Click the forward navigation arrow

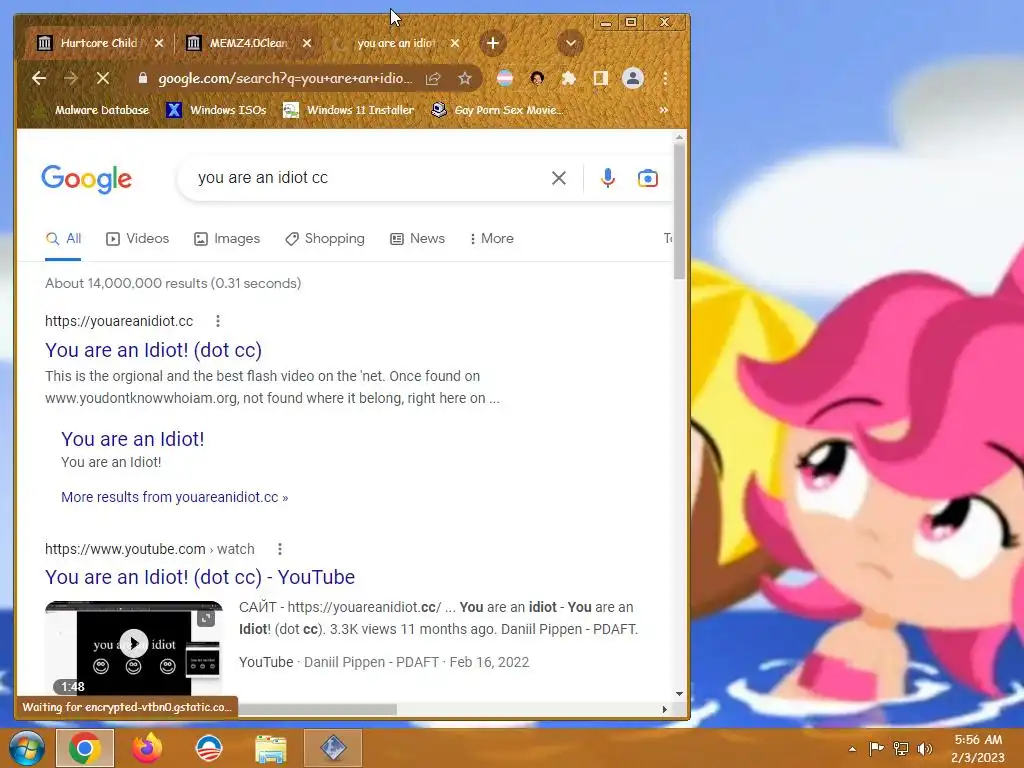click(x=71, y=78)
